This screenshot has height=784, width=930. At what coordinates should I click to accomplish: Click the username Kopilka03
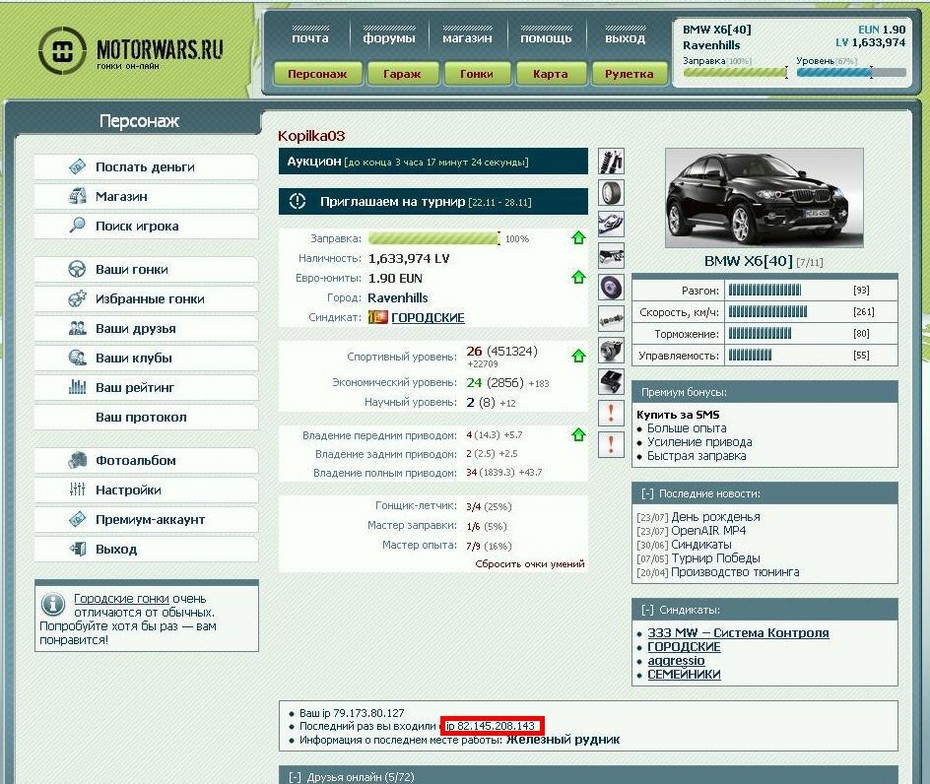pos(311,136)
